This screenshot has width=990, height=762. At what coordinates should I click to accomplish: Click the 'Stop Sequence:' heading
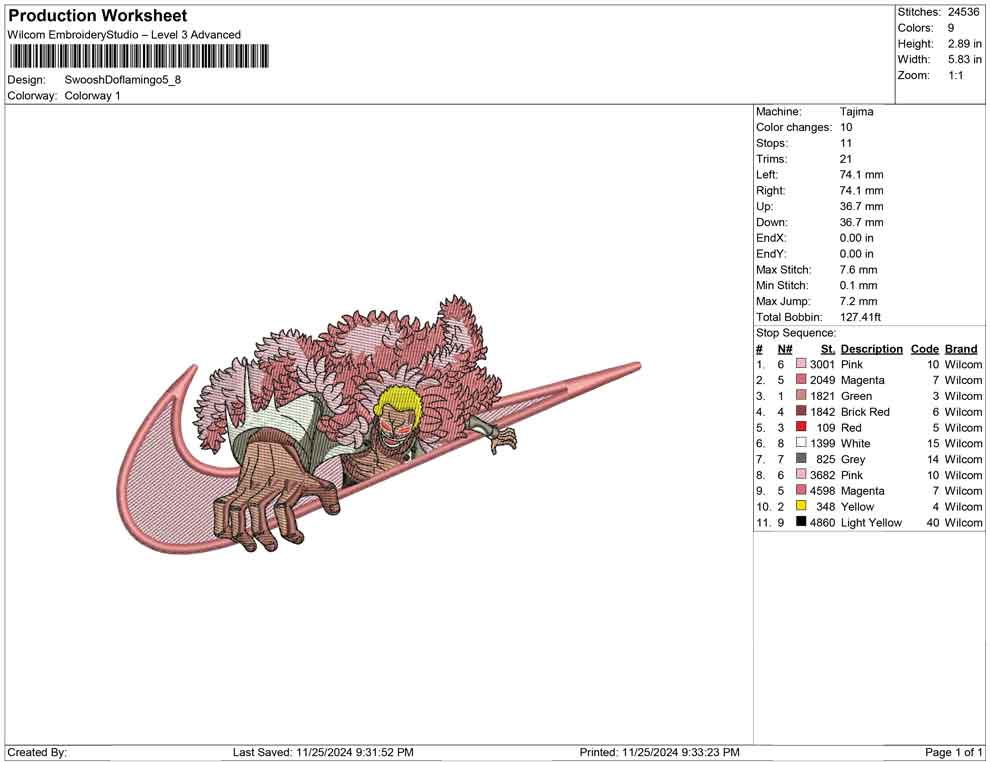tap(796, 333)
